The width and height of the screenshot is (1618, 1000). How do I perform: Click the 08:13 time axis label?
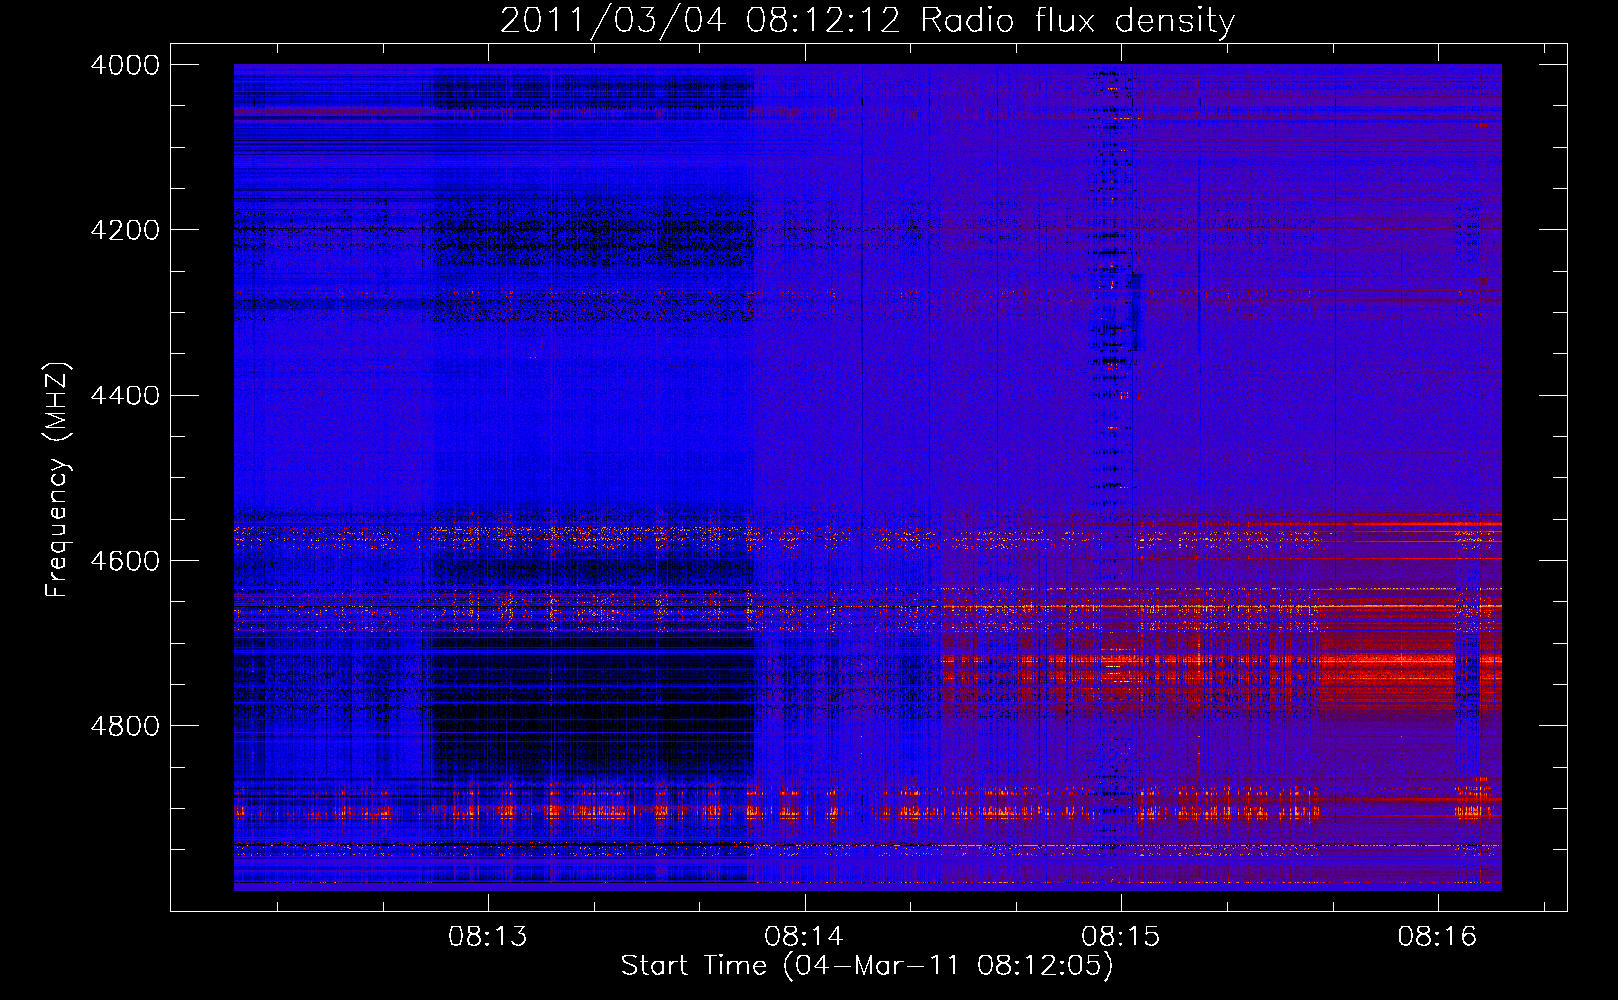[x=487, y=937]
